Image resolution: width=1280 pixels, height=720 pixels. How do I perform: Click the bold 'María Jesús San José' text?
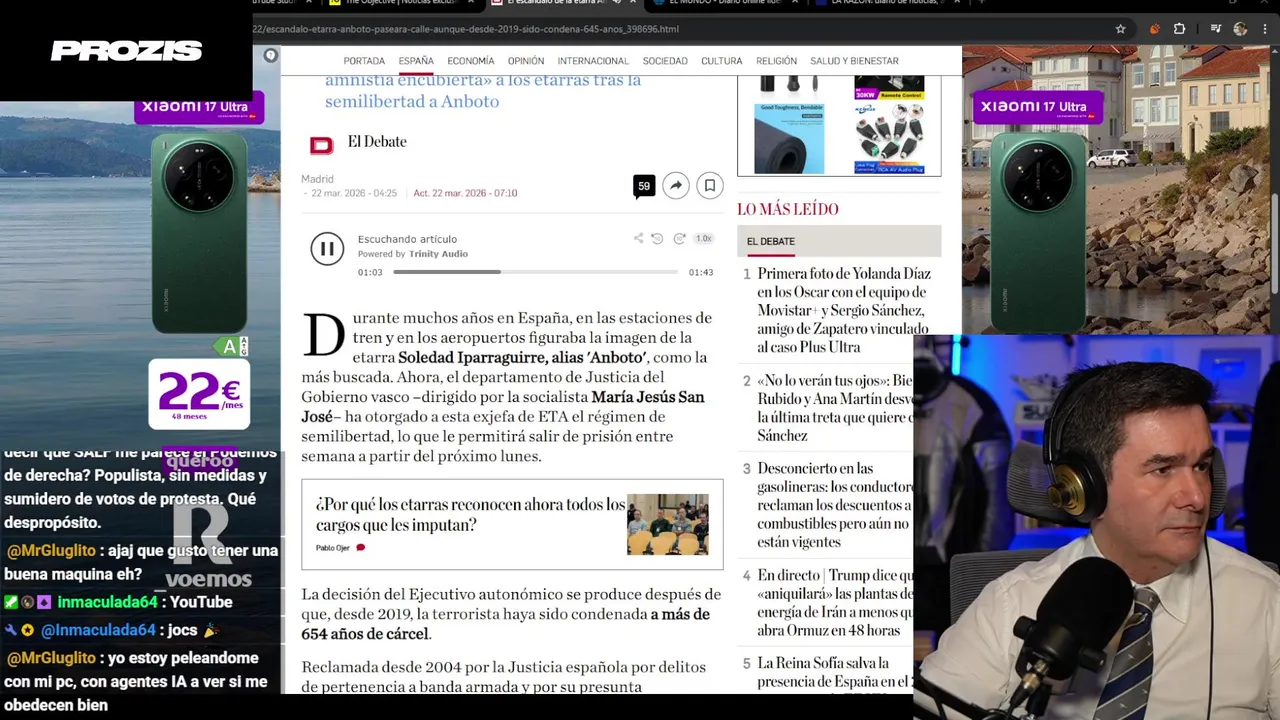coord(504,406)
